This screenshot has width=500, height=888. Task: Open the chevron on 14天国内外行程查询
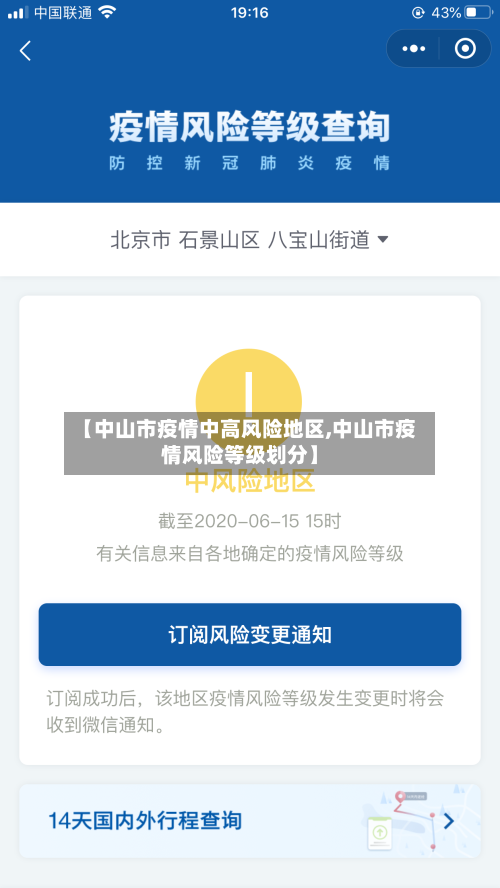pos(449,821)
